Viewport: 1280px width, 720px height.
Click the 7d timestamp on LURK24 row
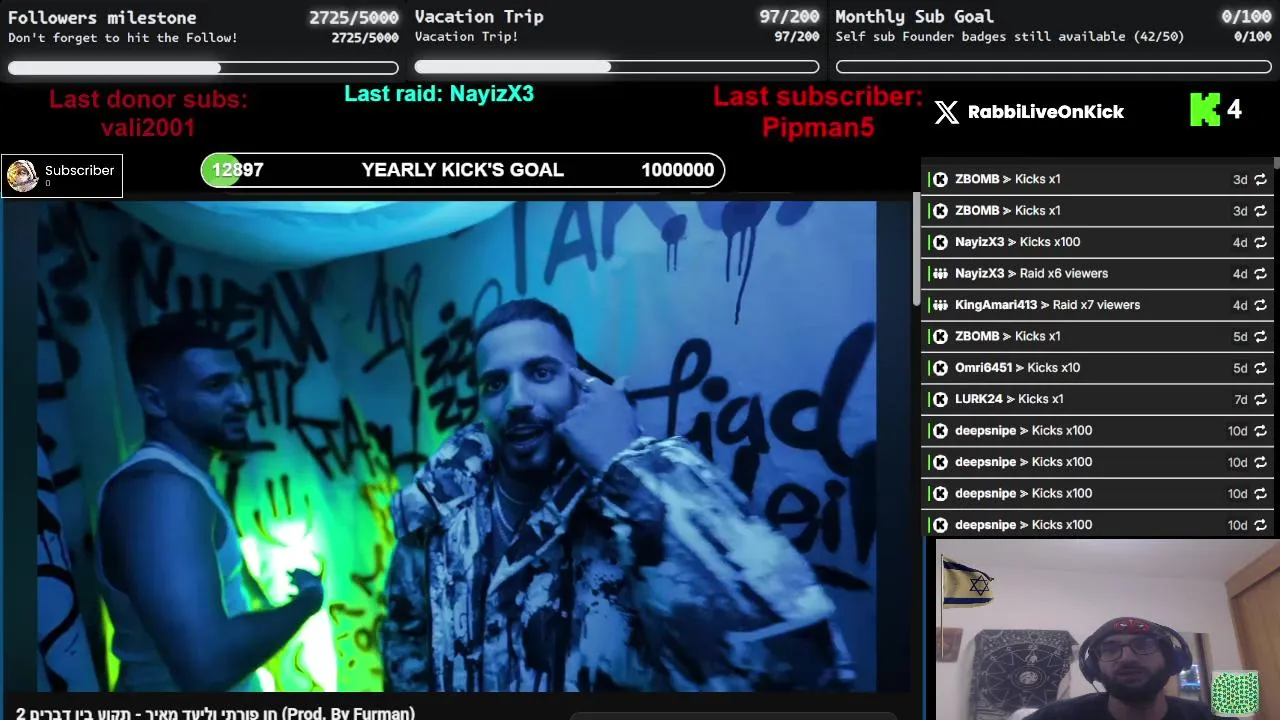coord(1240,399)
